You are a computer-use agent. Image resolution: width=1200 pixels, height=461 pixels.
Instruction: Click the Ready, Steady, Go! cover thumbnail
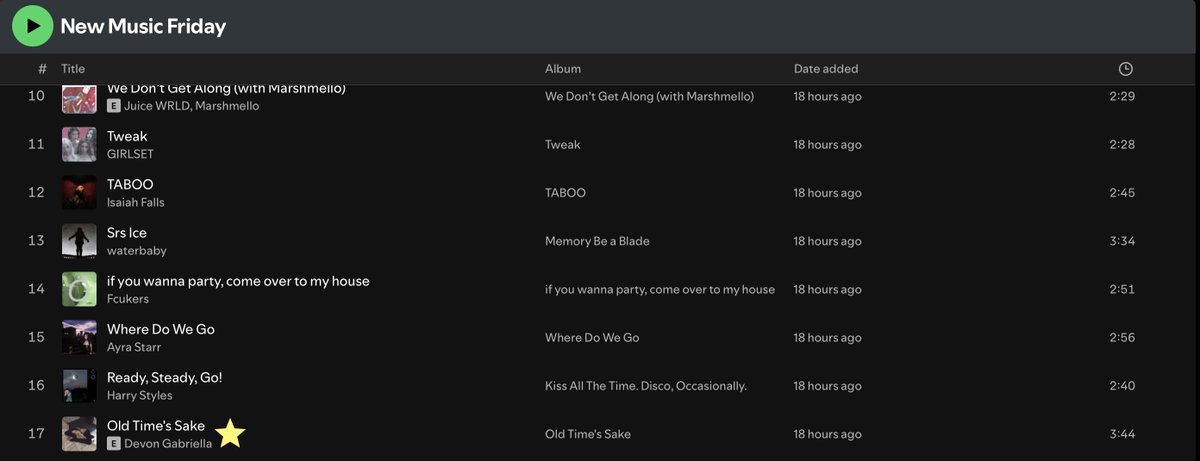point(79,385)
